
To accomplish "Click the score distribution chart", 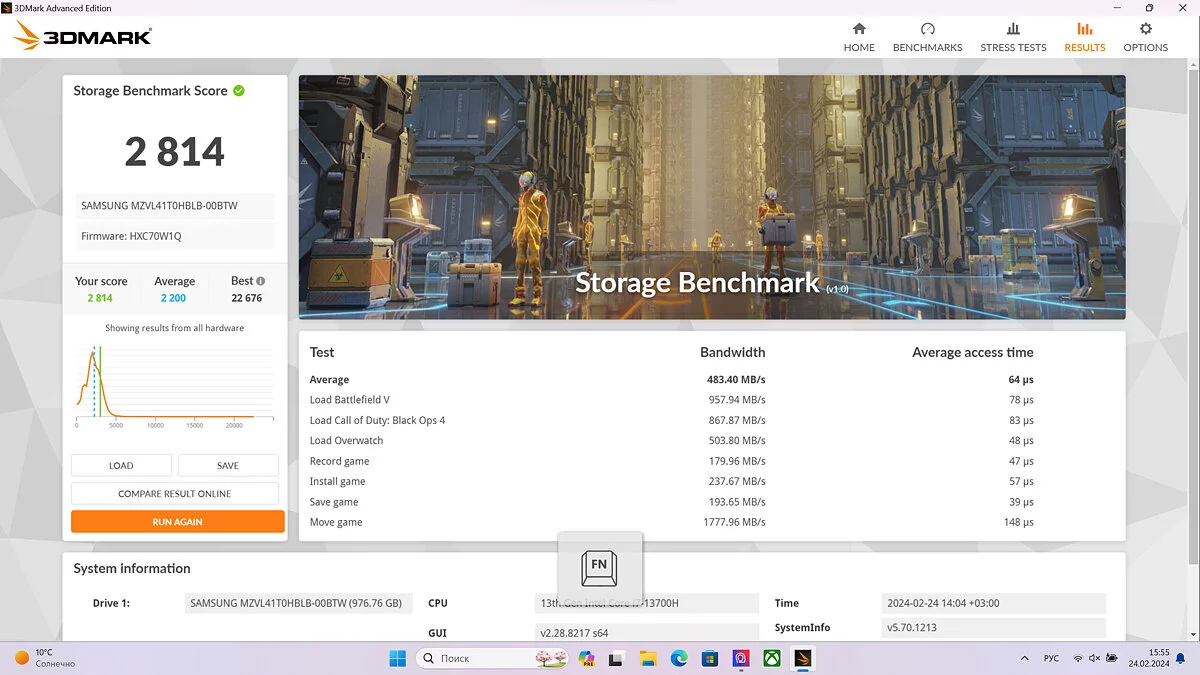I will (x=175, y=385).
